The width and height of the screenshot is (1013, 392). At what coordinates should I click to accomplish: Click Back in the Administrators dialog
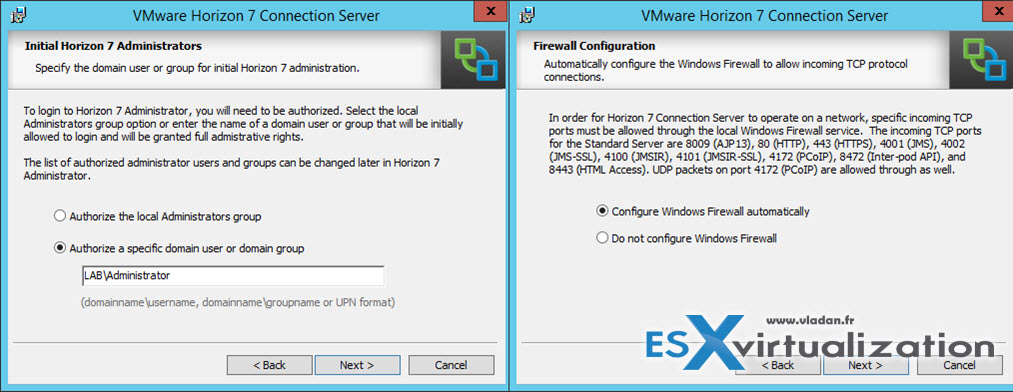pyautogui.click(x=269, y=365)
